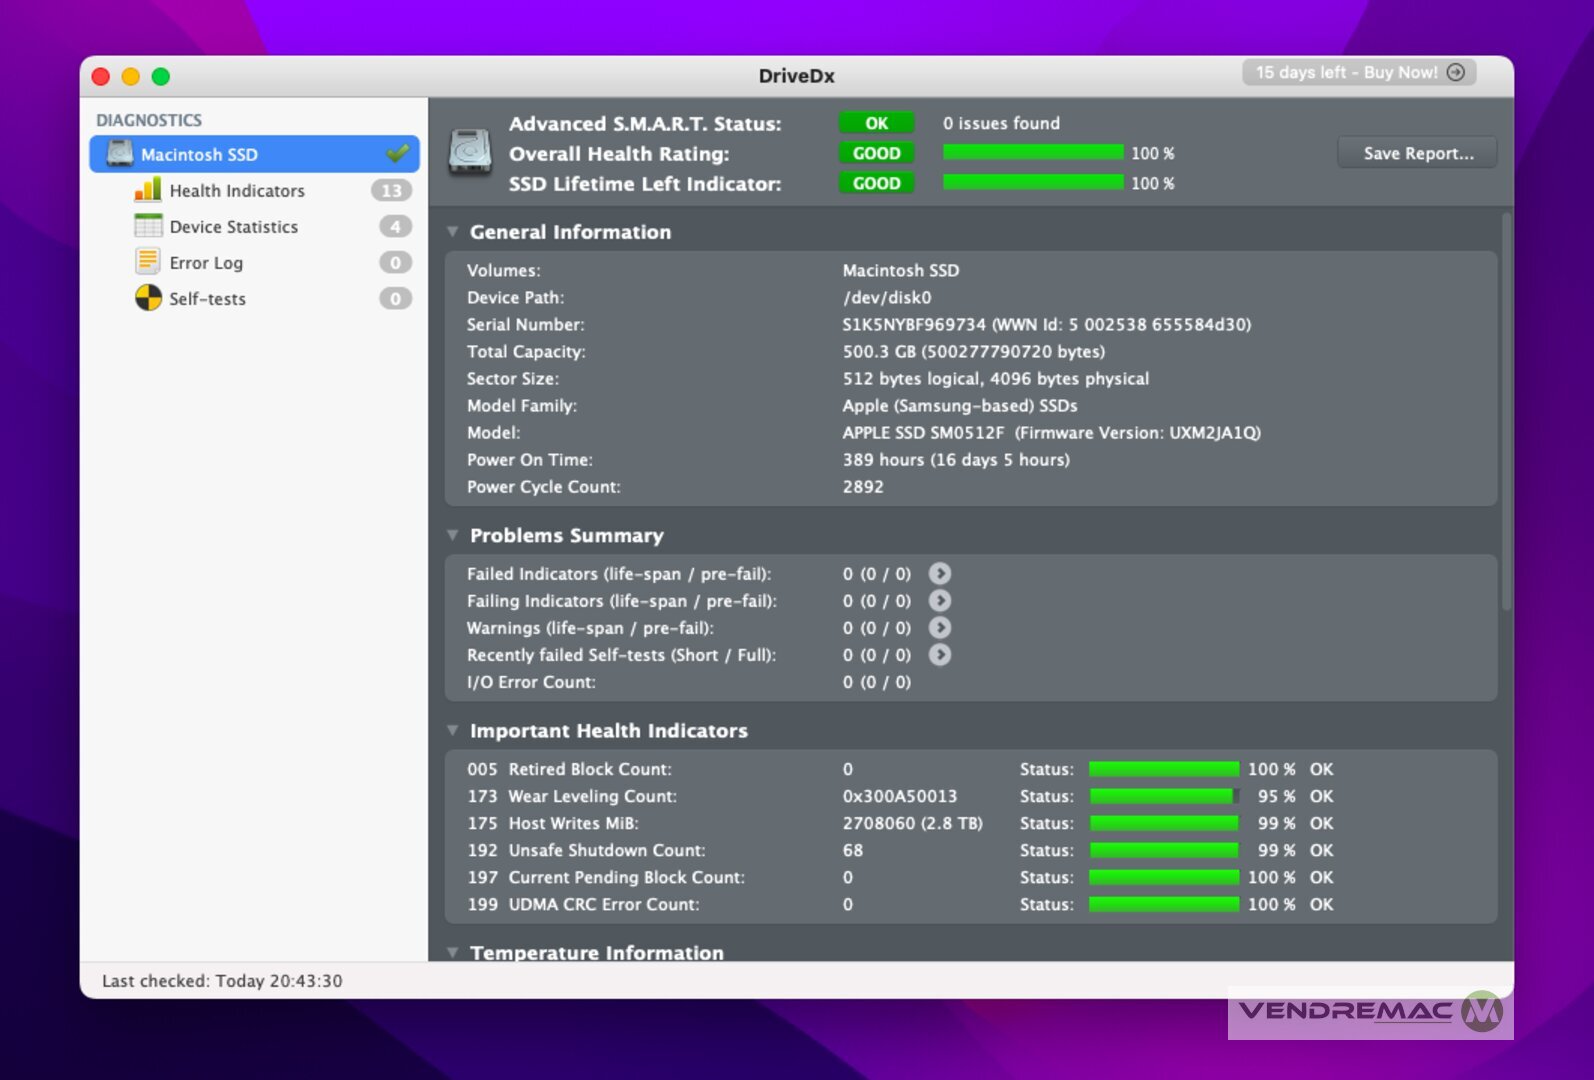The image size is (1594, 1080).
Task: Click arrow beside Recently failed Self-tests
Action: tap(940, 655)
